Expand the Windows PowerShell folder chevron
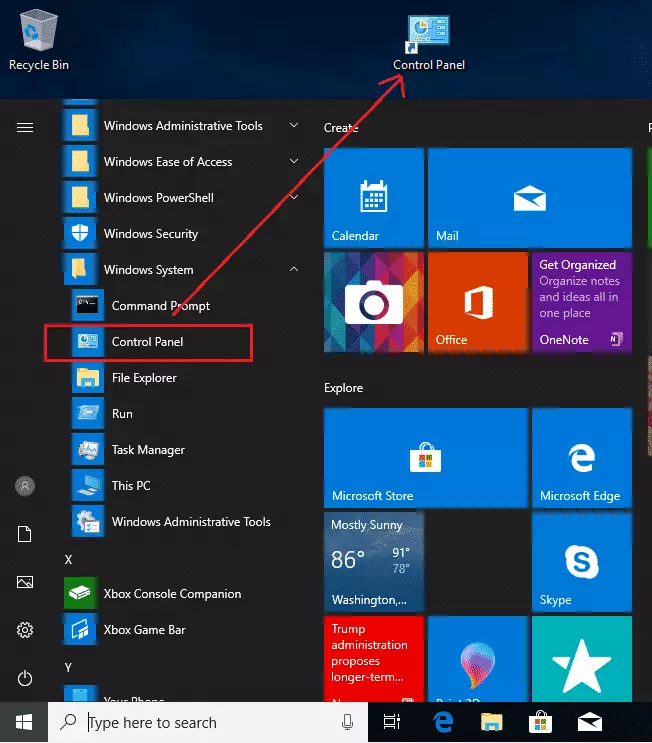 click(294, 197)
